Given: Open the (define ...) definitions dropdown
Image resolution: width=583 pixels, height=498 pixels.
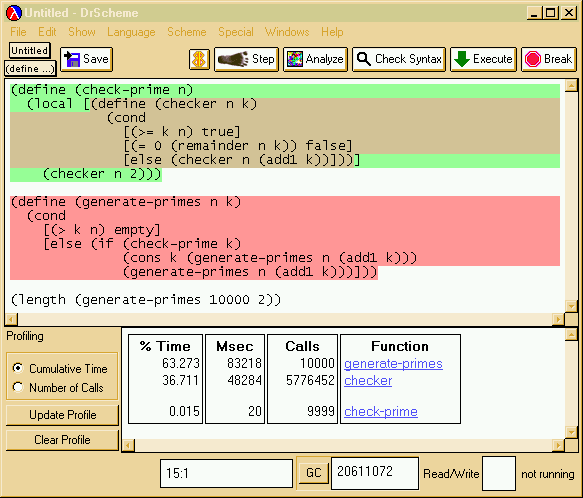Looking at the screenshot, I should pos(30,68).
